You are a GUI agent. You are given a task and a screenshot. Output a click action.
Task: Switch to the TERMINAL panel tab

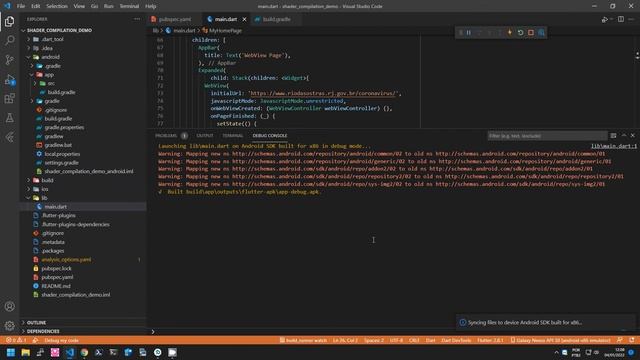click(x=233, y=136)
